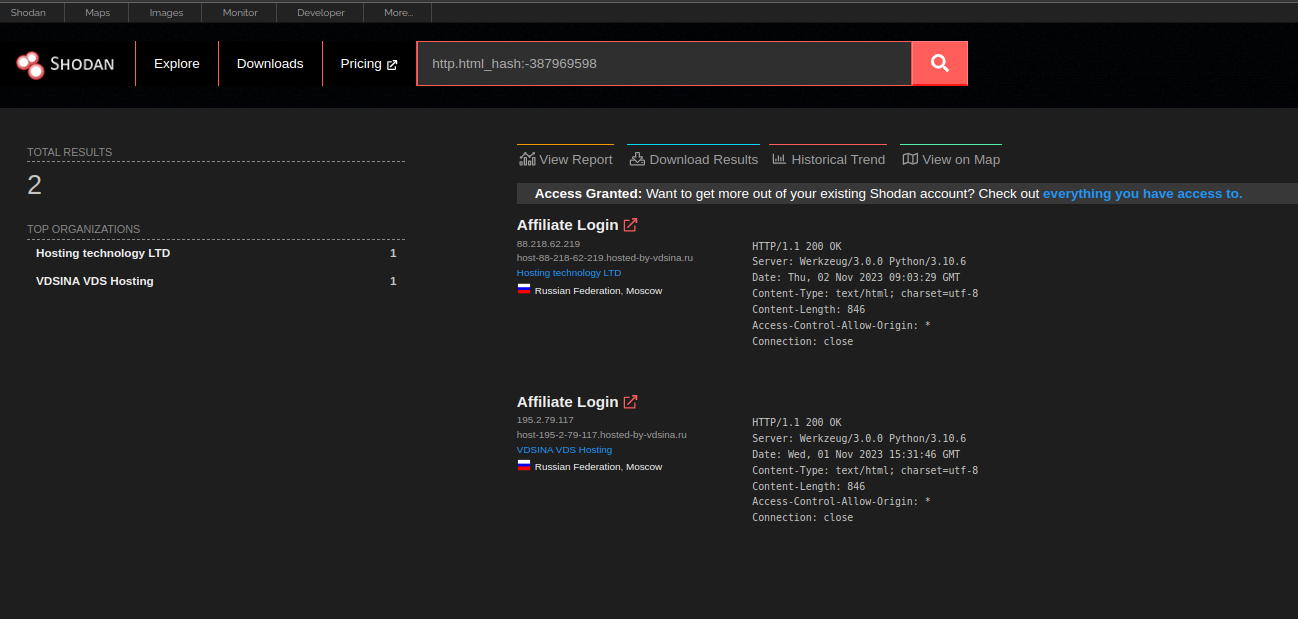Click the external link icon beside Pricing
The width and height of the screenshot is (1298, 619).
[392, 64]
